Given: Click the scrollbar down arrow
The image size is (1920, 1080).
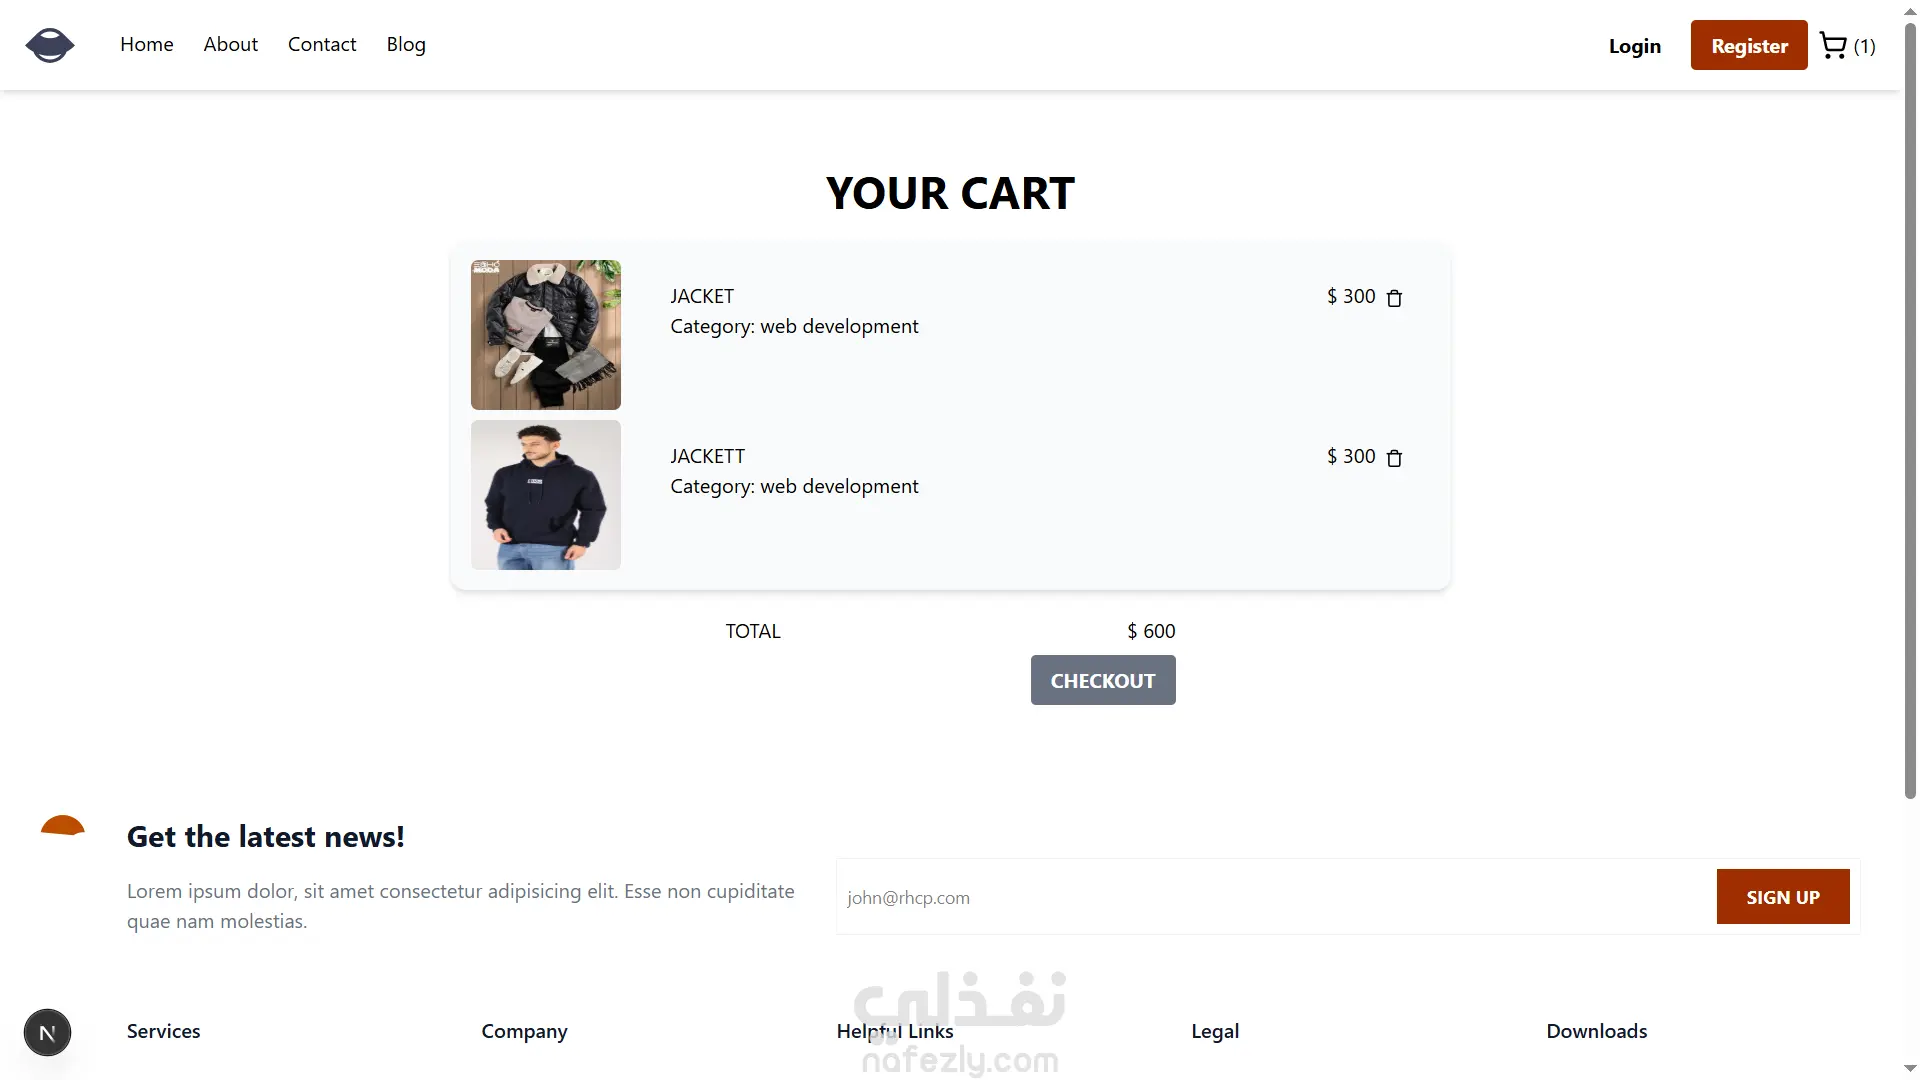Looking at the screenshot, I should pos(1910,1069).
